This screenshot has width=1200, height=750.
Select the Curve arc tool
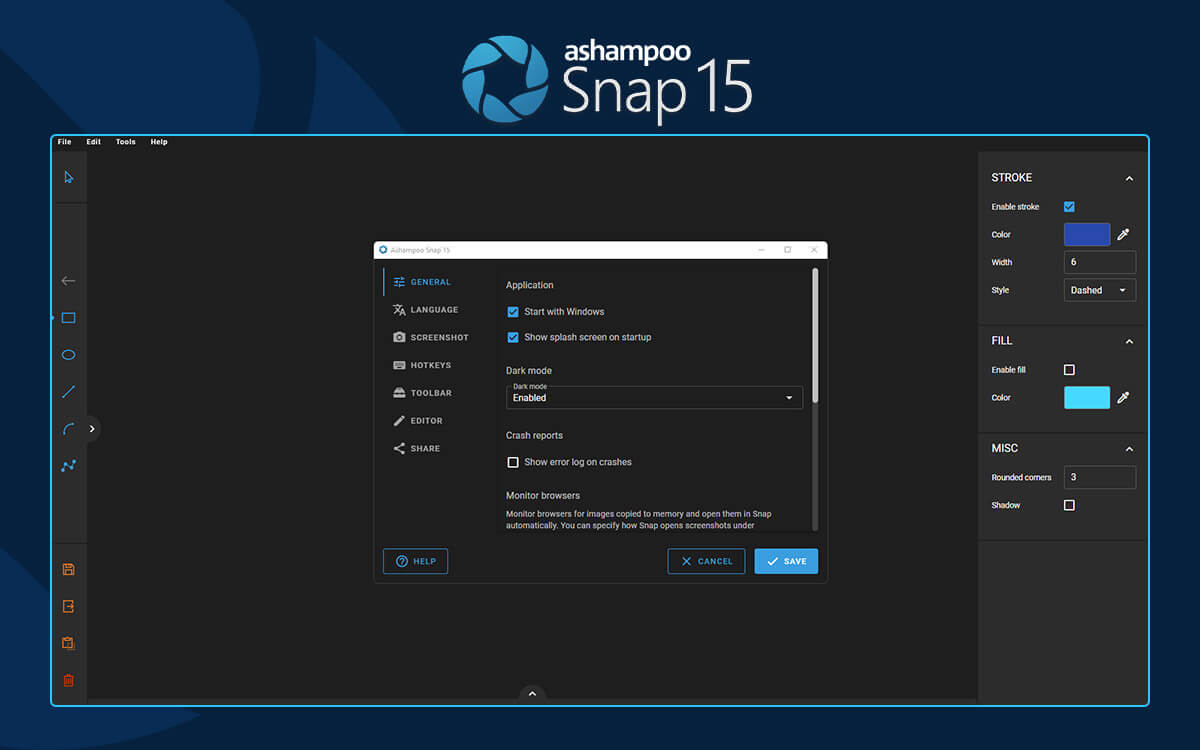pos(69,429)
